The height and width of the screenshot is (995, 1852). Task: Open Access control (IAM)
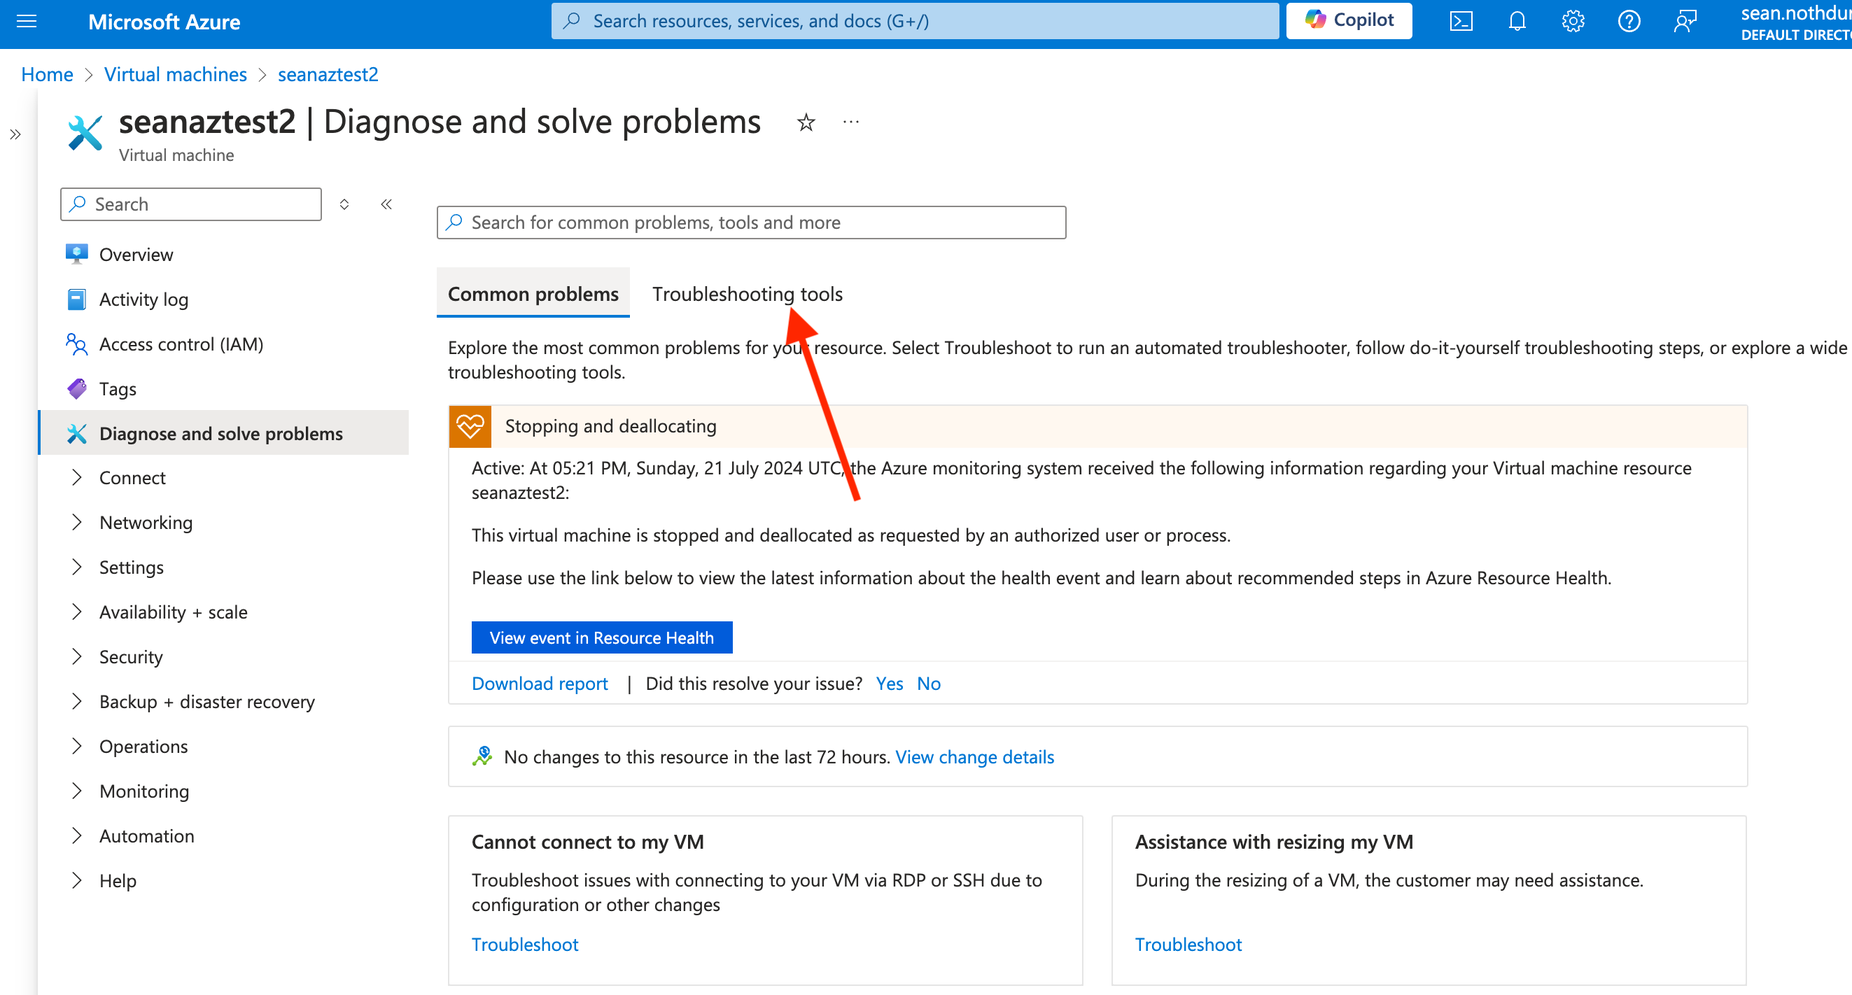click(x=224, y=344)
